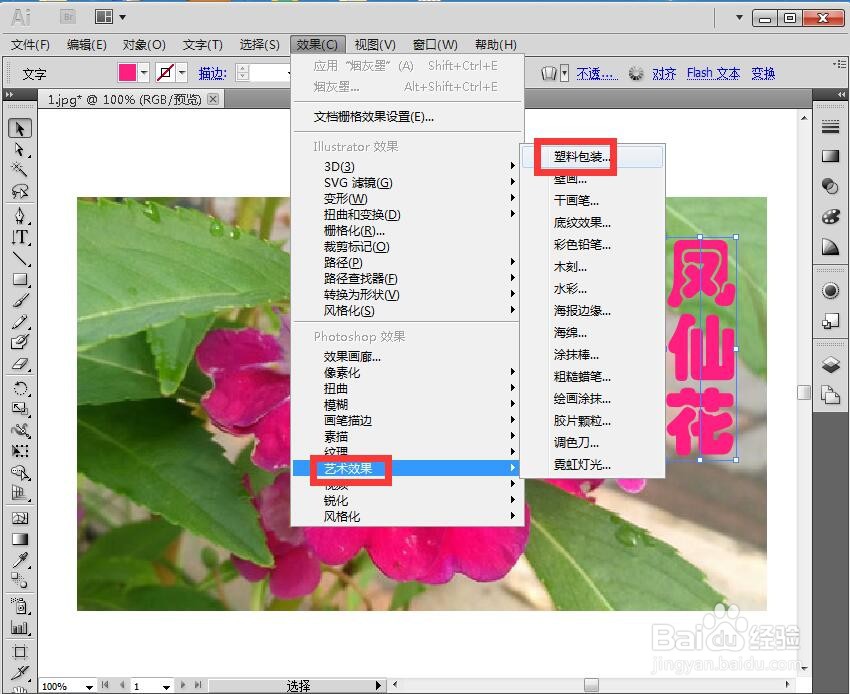Select the 风仙花 text object
Image resolution: width=850 pixels, height=694 pixels.
click(x=701, y=348)
